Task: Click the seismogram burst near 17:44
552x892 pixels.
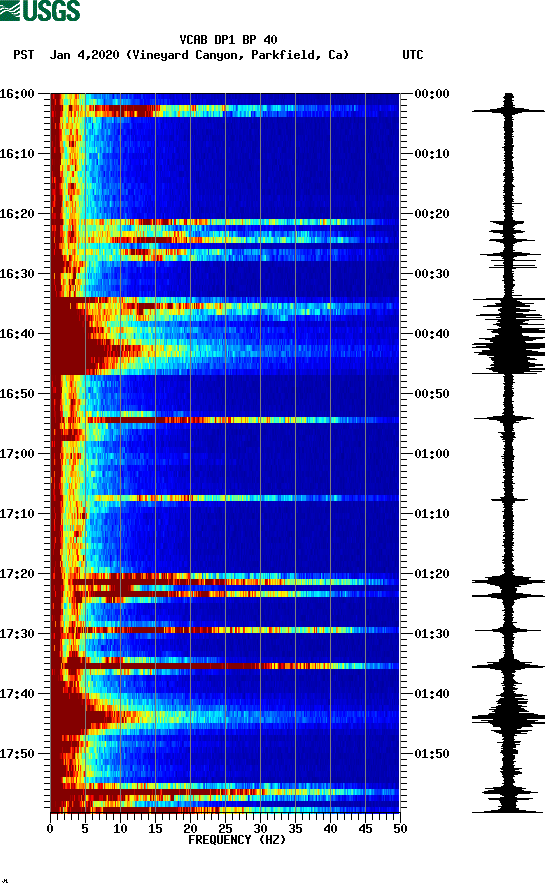Action: pos(508,717)
